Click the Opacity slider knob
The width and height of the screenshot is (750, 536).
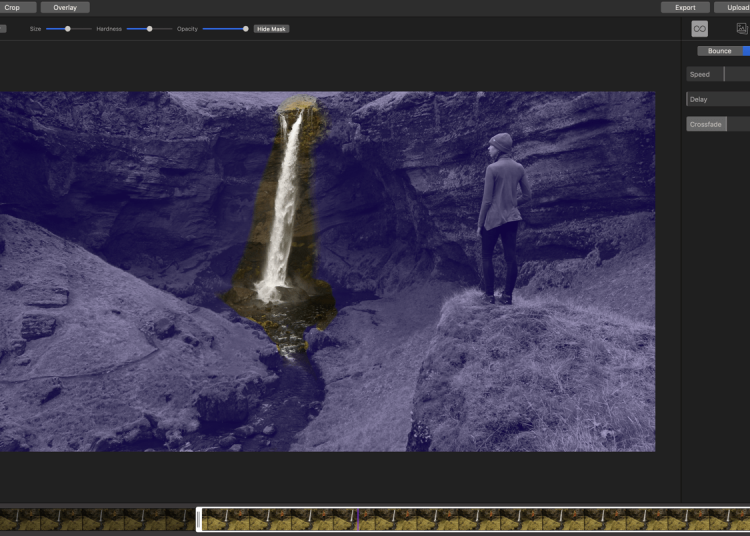coord(246,29)
